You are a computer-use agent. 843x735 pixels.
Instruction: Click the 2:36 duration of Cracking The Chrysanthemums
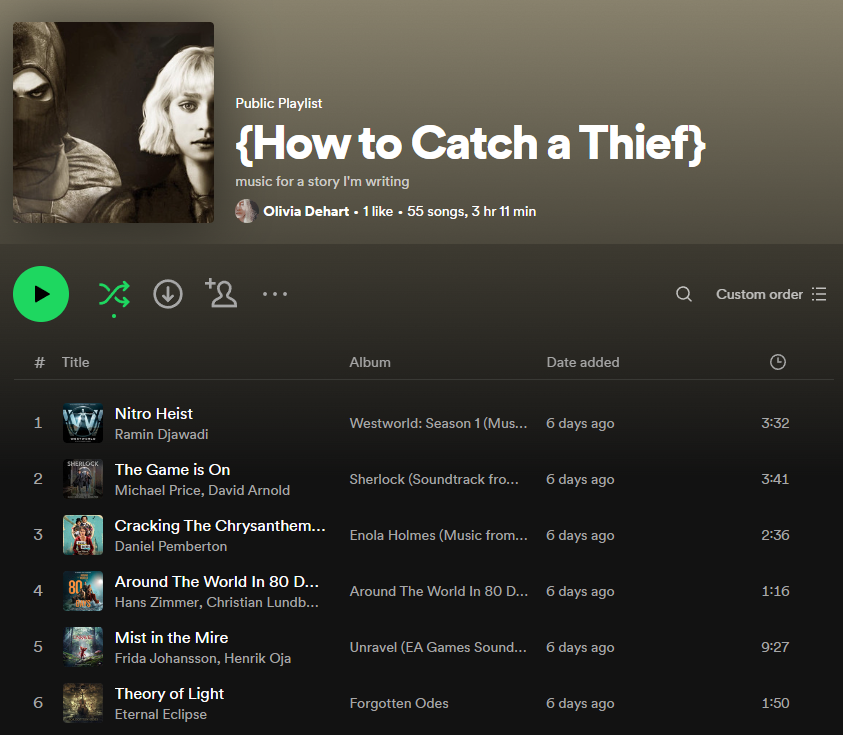[x=775, y=535]
